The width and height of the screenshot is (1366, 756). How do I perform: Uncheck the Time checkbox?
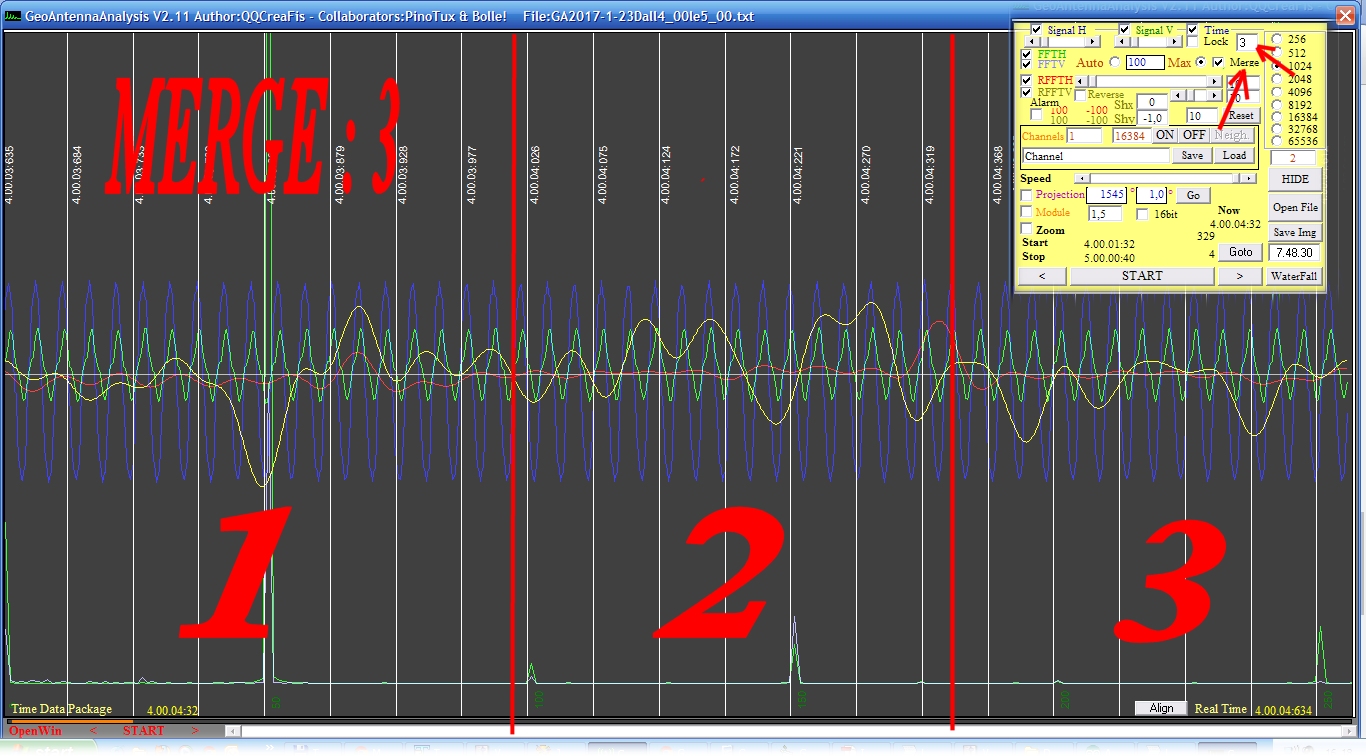click(x=1192, y=30)
